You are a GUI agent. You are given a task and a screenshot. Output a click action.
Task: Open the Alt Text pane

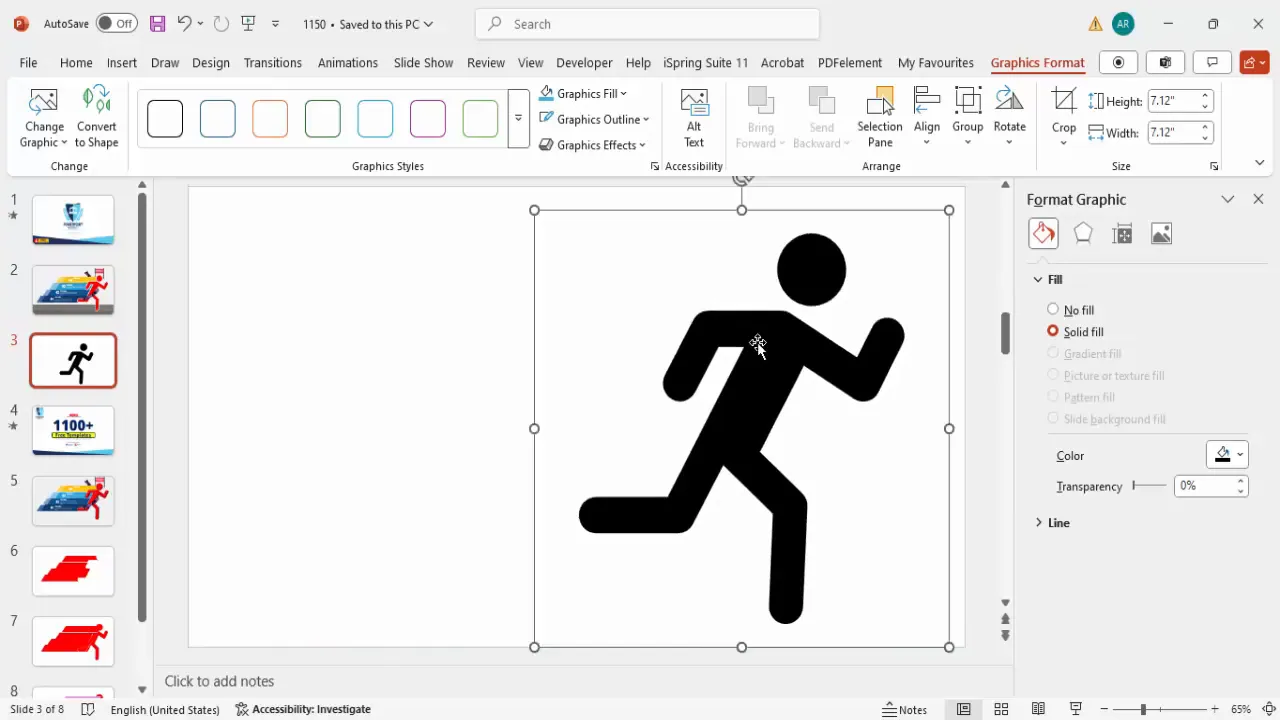click(x=694, y=118)
